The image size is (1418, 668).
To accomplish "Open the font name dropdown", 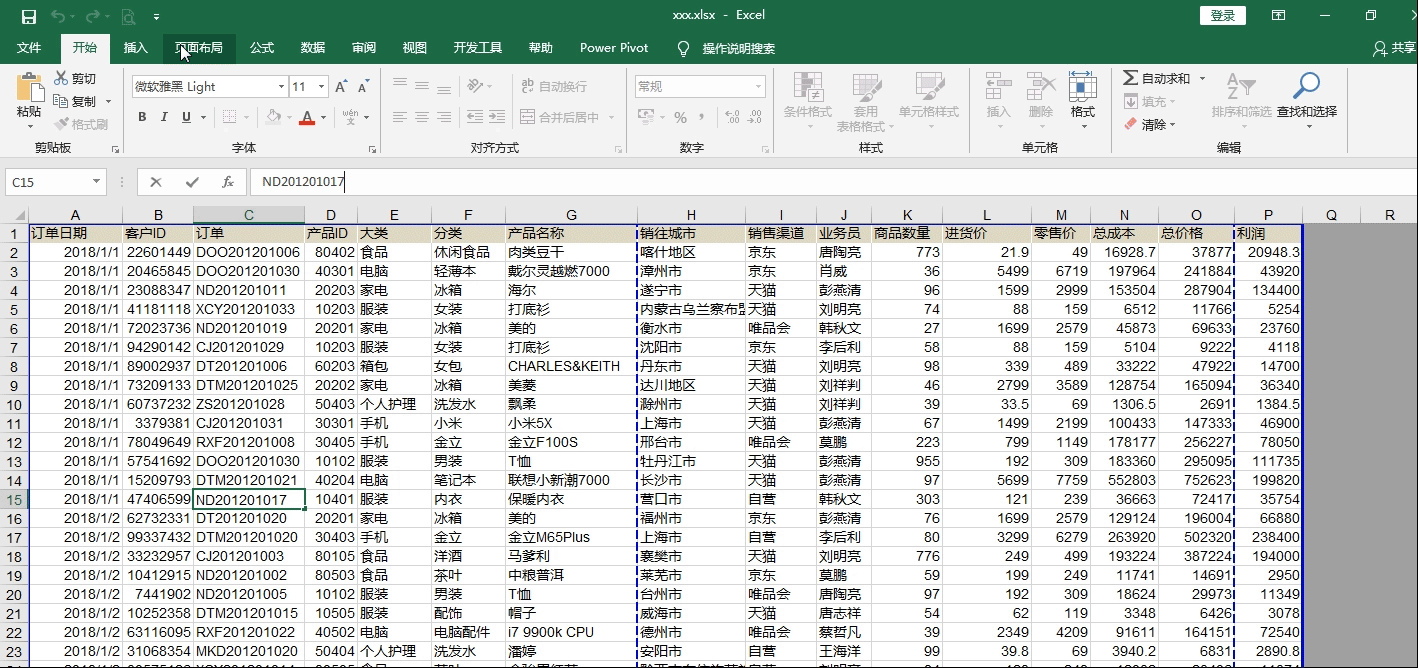I will (x=281, y=87).
